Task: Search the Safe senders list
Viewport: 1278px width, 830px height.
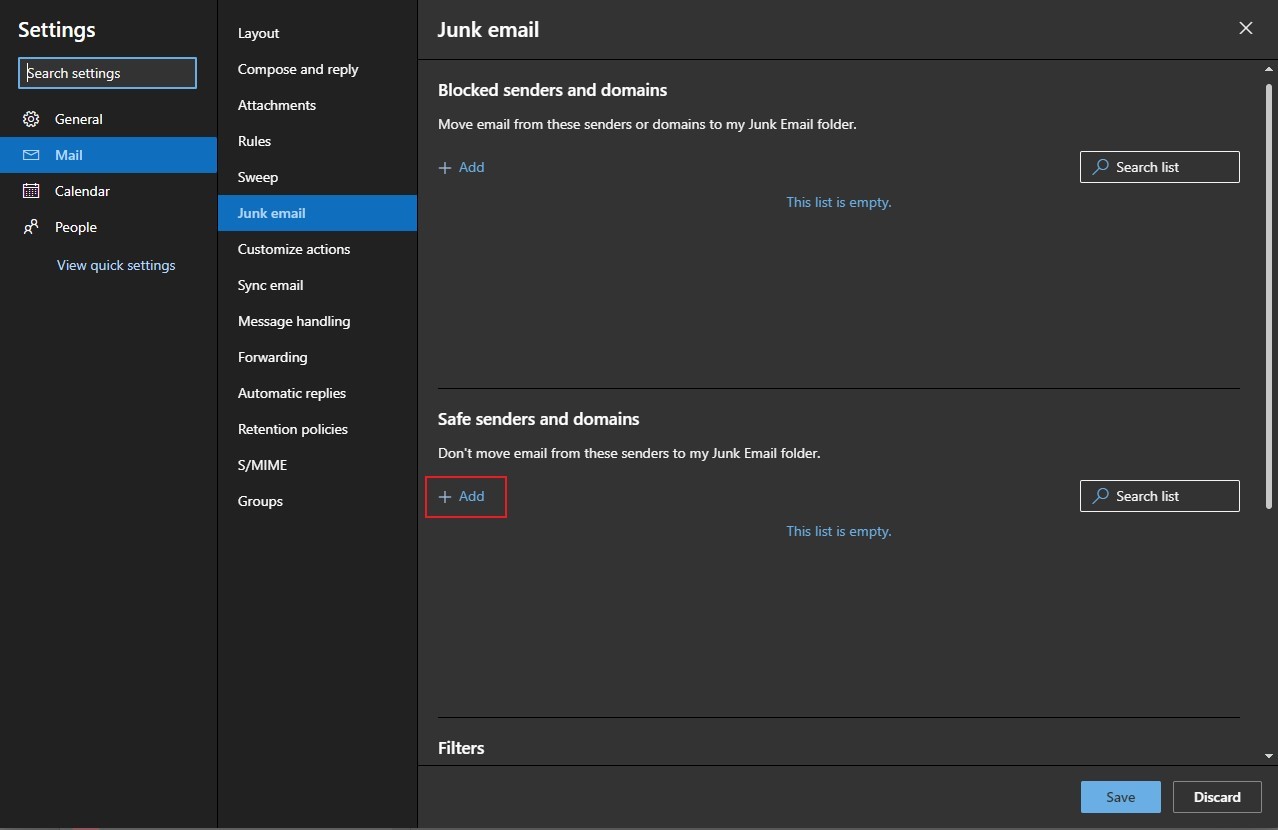Action: pos(1159,496)
